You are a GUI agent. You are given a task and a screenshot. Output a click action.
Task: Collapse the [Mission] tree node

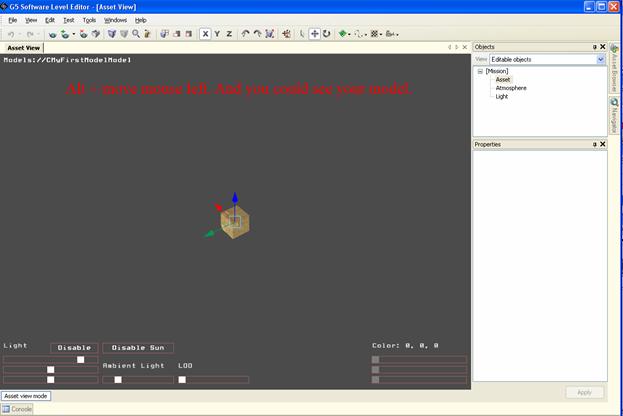[480, 71]
